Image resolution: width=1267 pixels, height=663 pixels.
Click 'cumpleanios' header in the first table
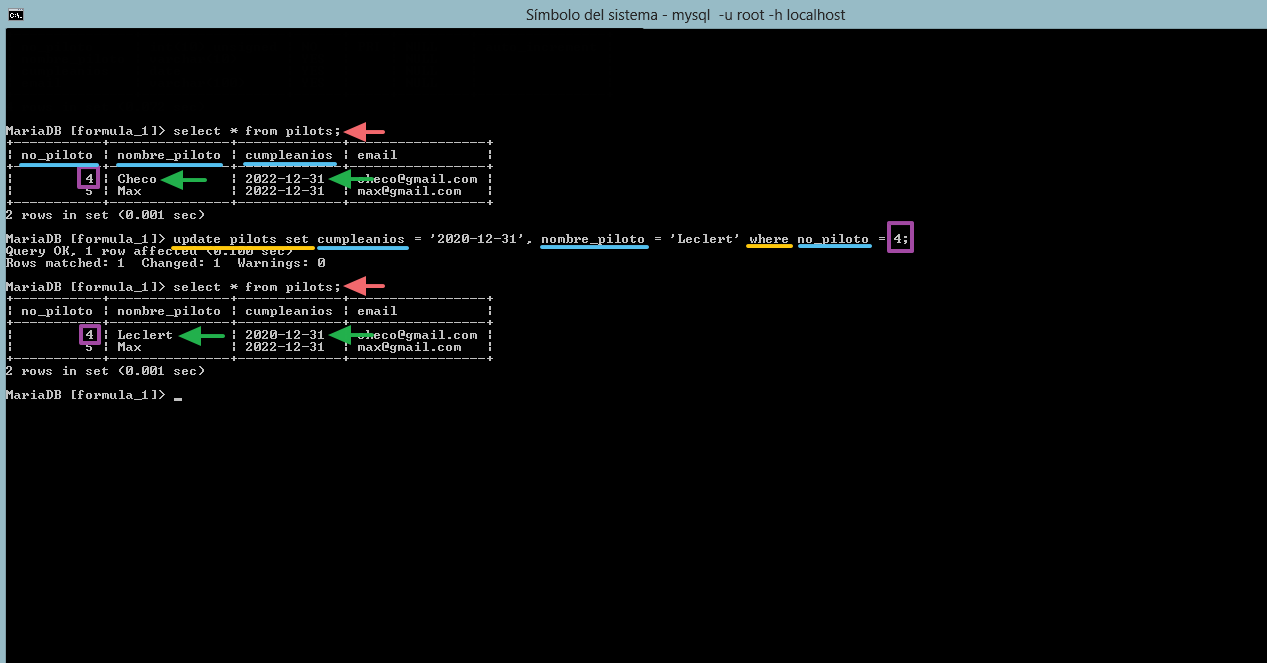288,155
